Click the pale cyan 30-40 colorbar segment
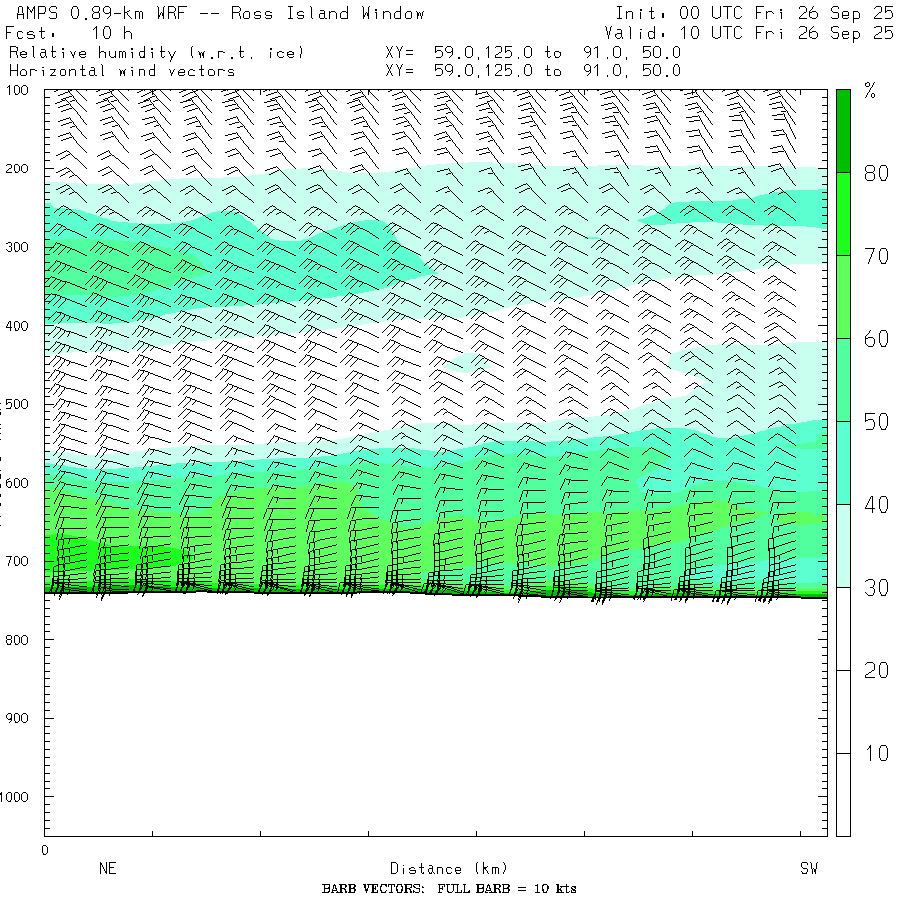 tap(843, 546)
